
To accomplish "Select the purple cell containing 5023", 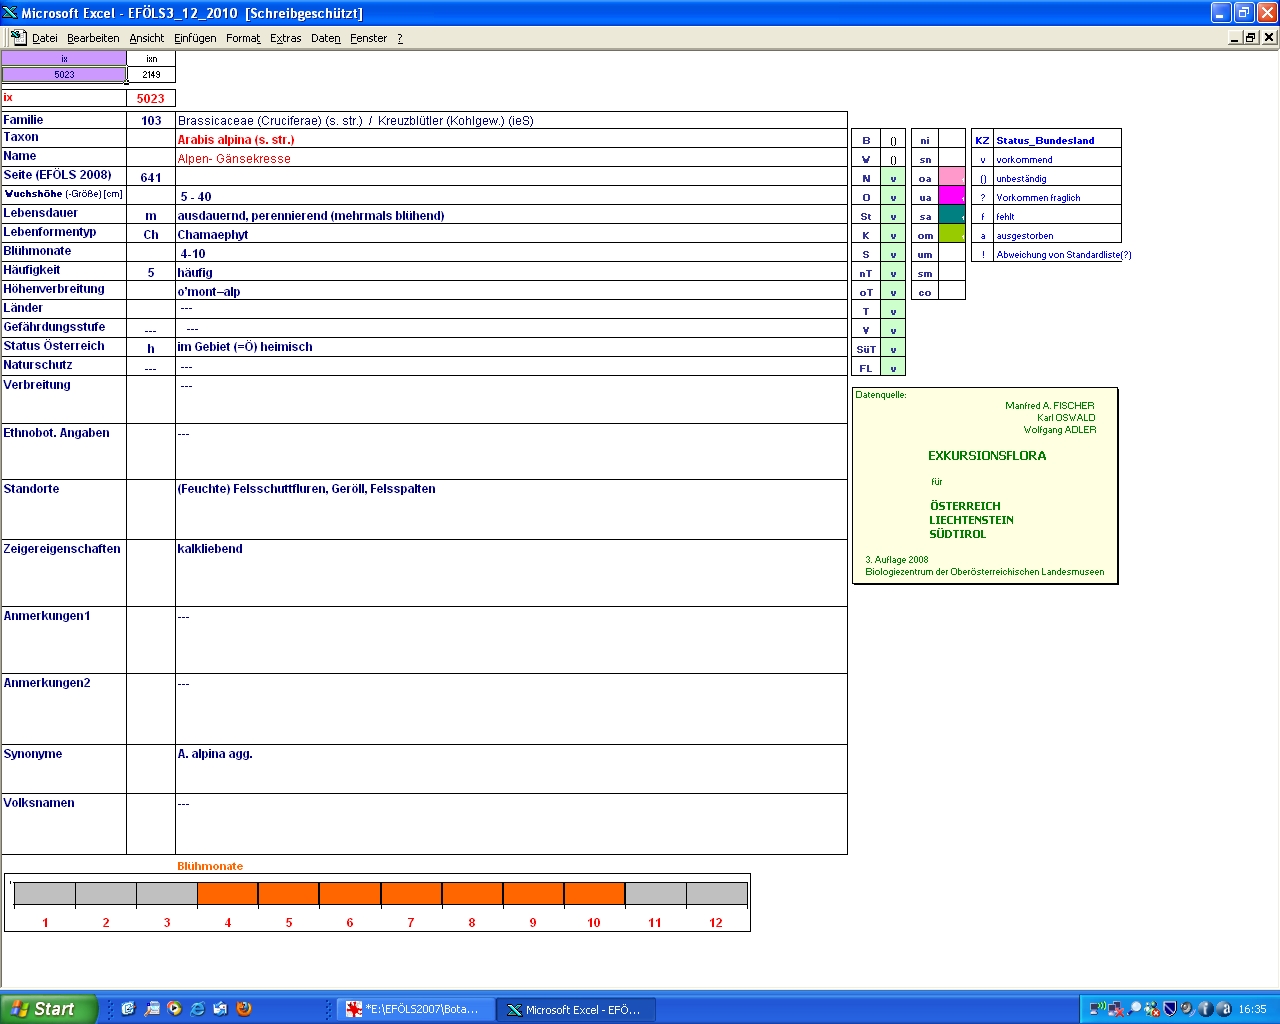I will coord(64,74).
